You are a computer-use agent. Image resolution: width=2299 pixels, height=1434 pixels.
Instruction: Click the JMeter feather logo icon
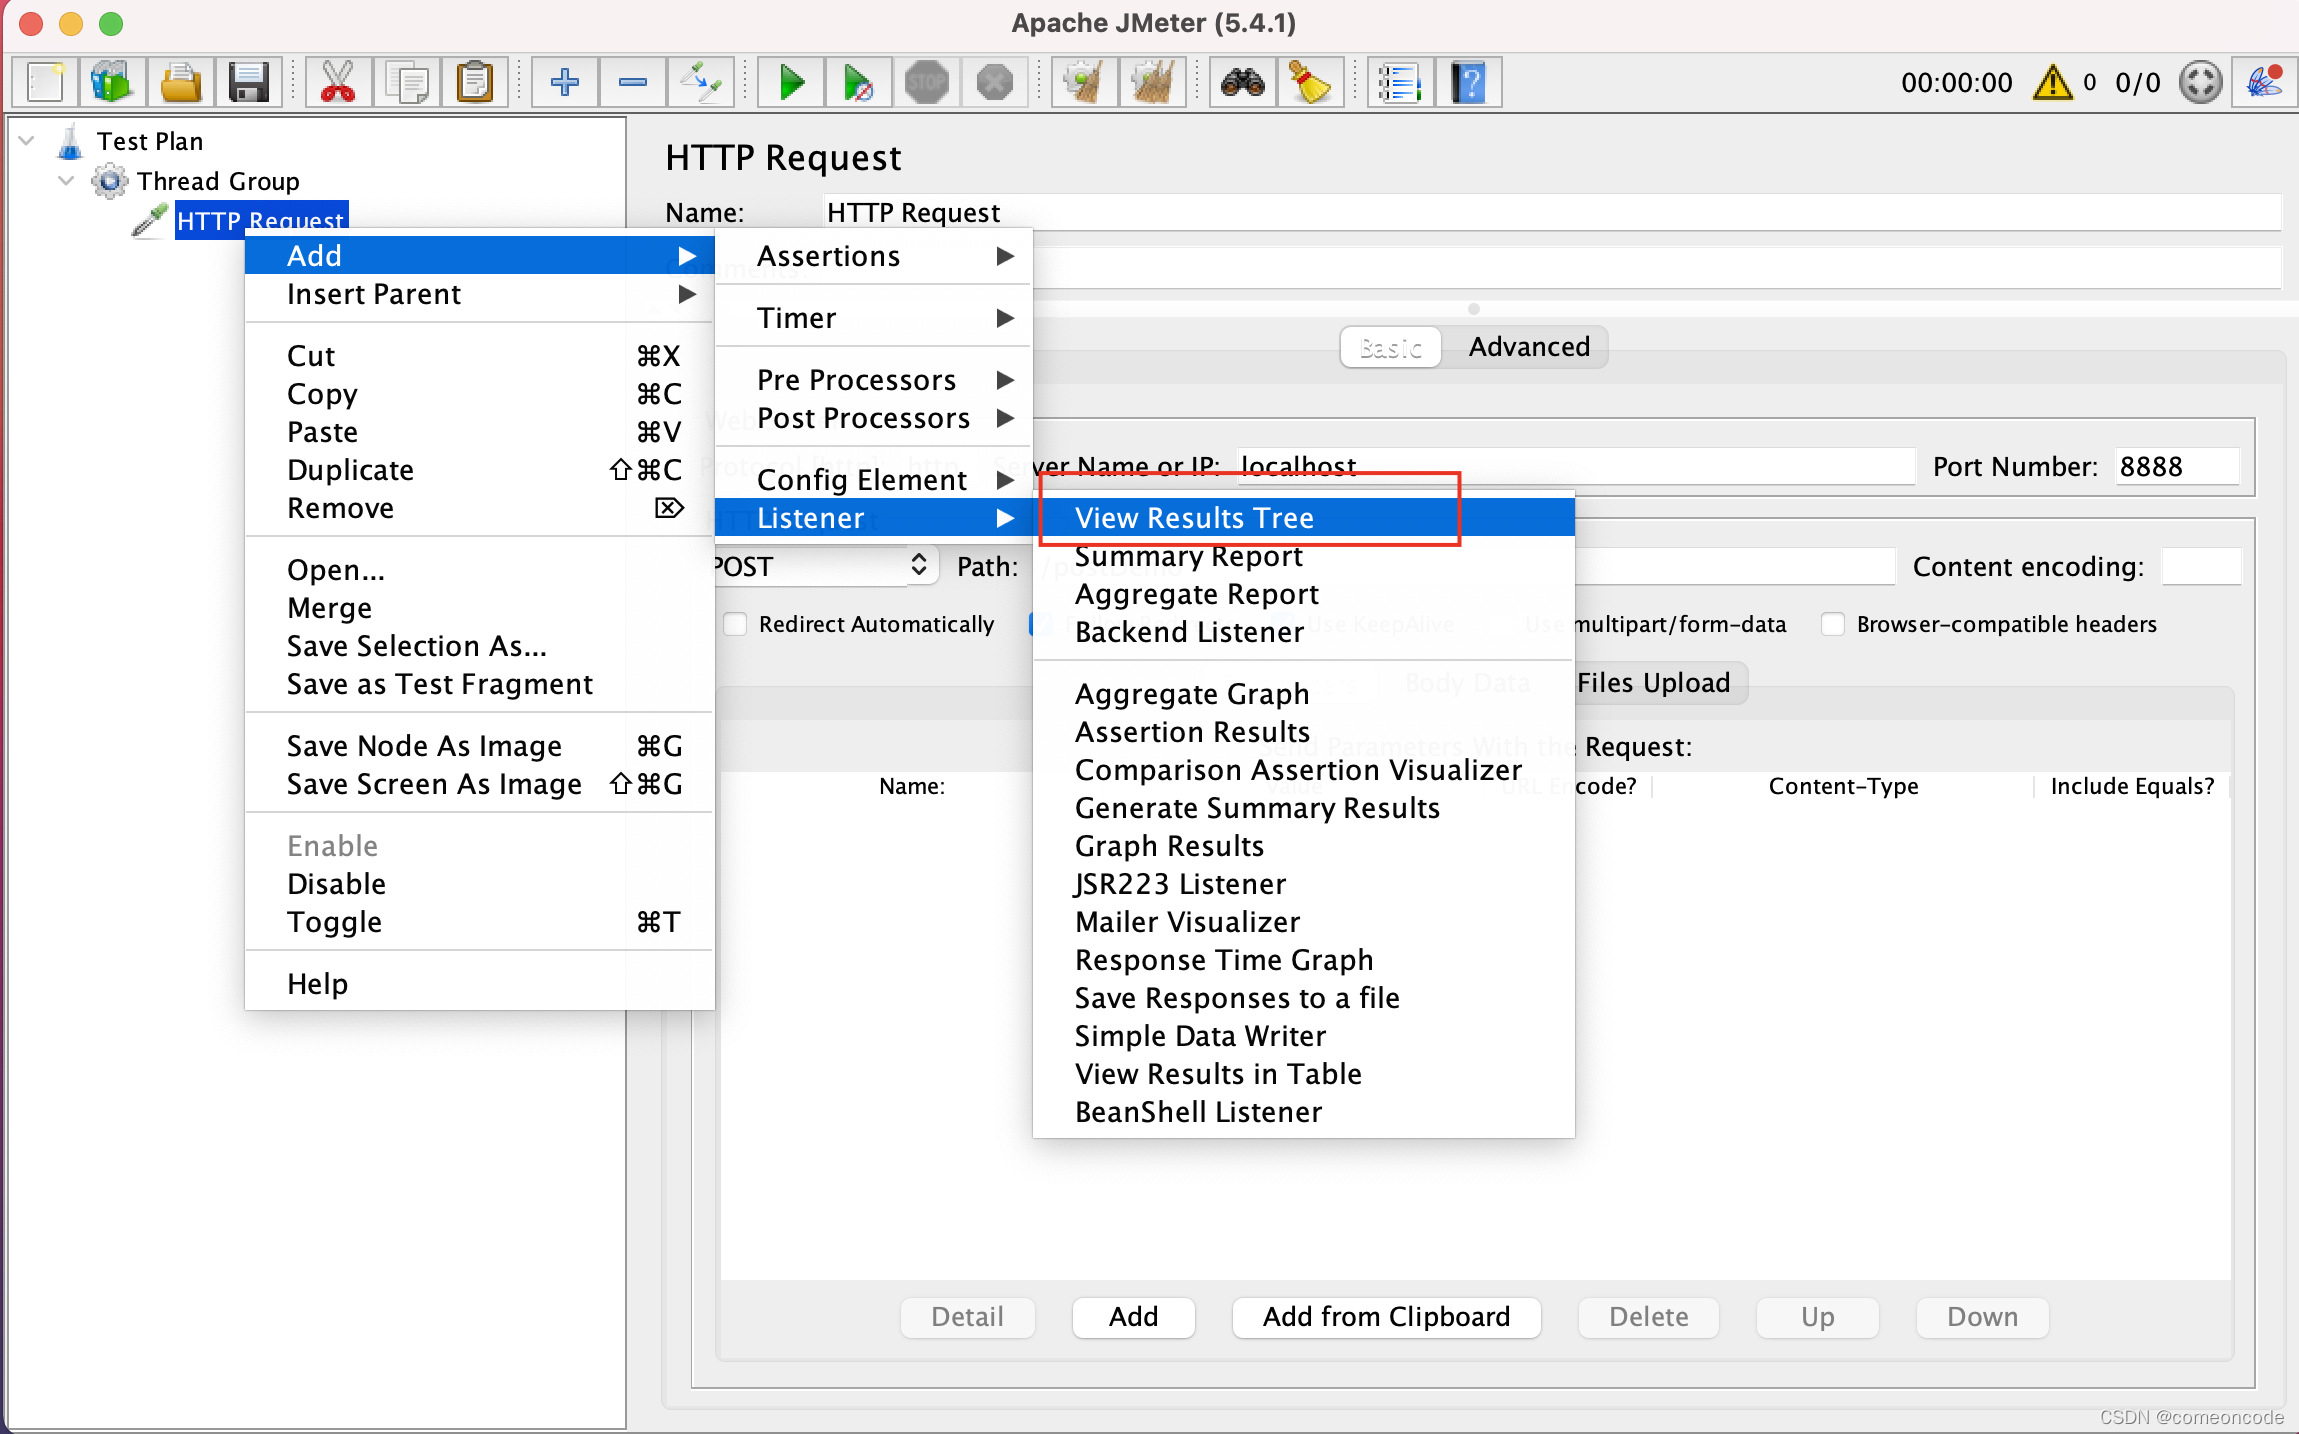[x=2264, y=82]
